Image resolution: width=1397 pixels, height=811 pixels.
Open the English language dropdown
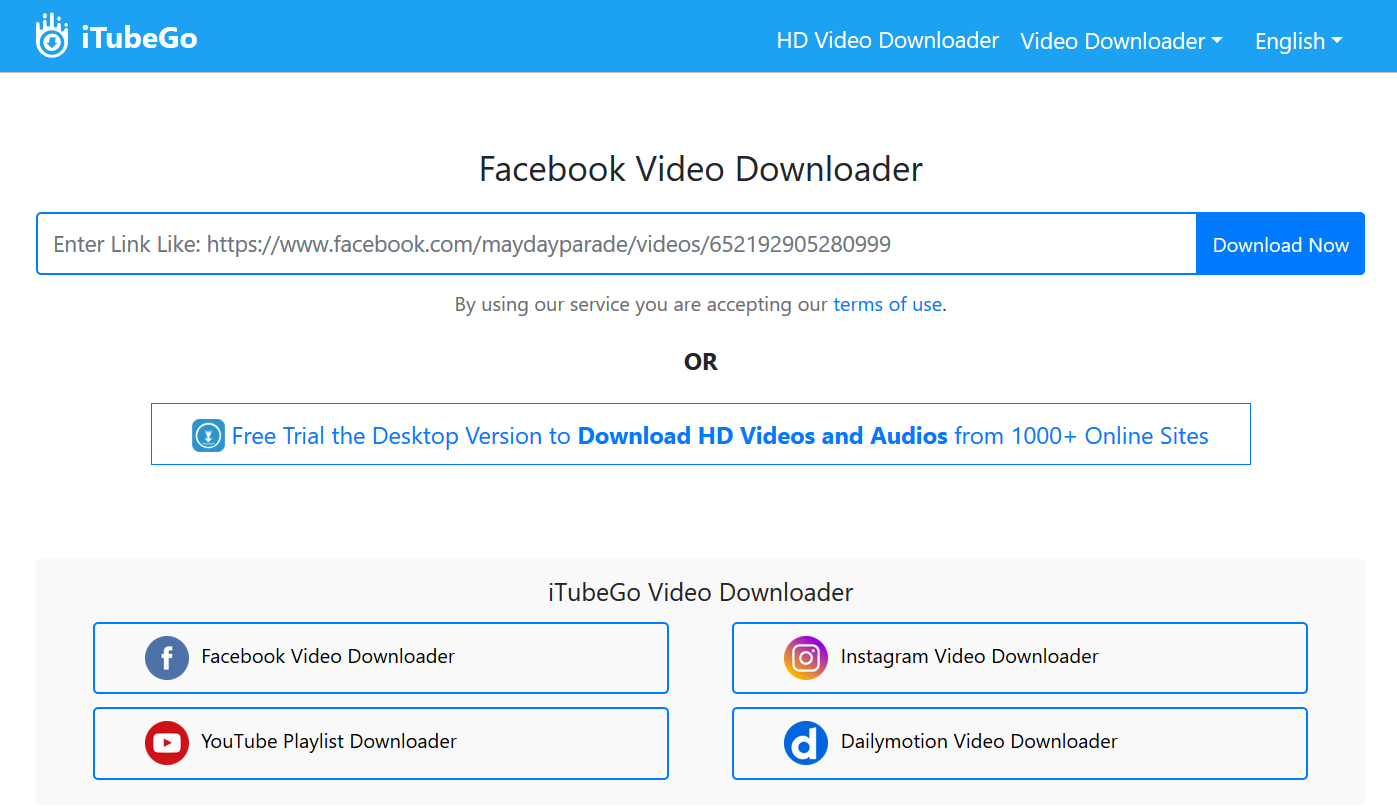click(1298, 41)
